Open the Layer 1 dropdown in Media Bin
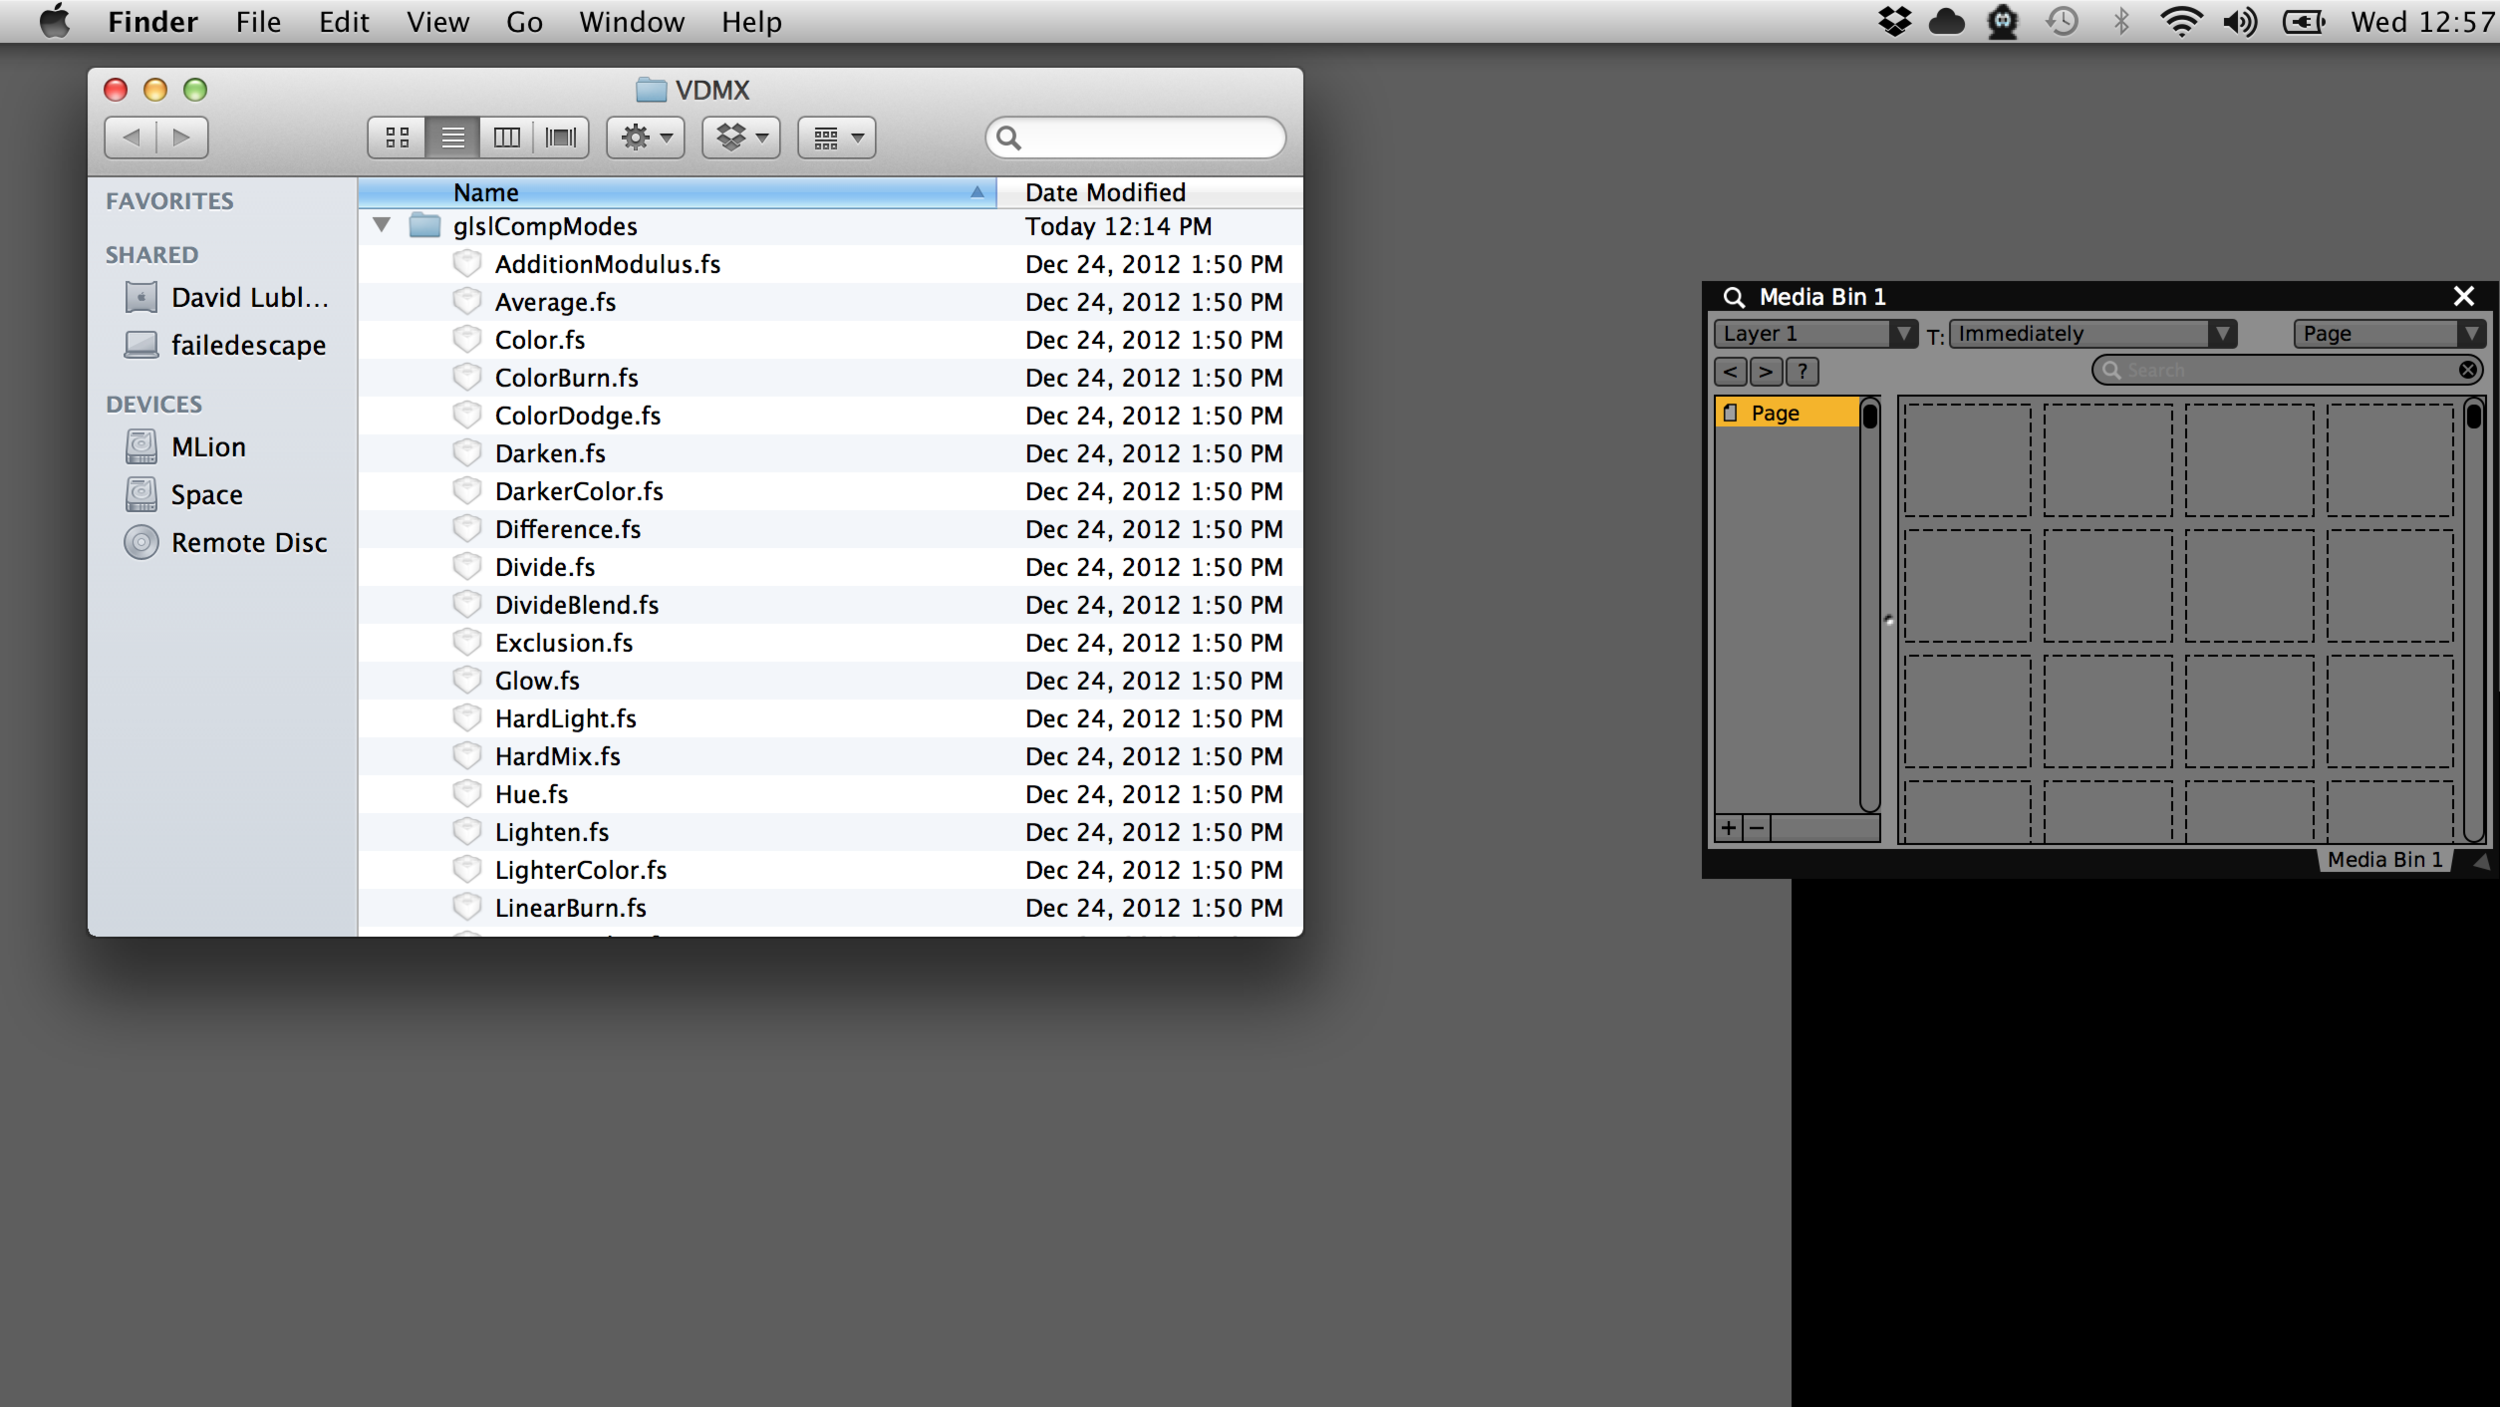 [1815, 334]
